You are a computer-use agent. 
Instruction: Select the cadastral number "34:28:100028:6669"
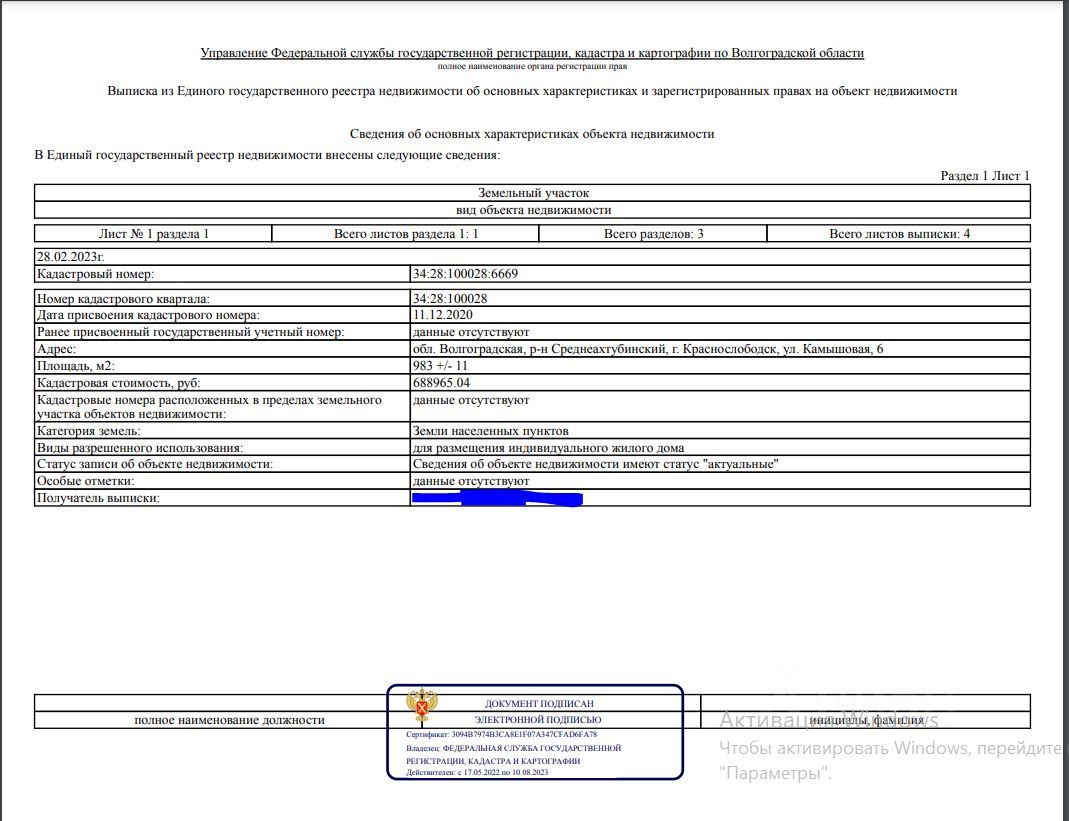pos(465,274)
